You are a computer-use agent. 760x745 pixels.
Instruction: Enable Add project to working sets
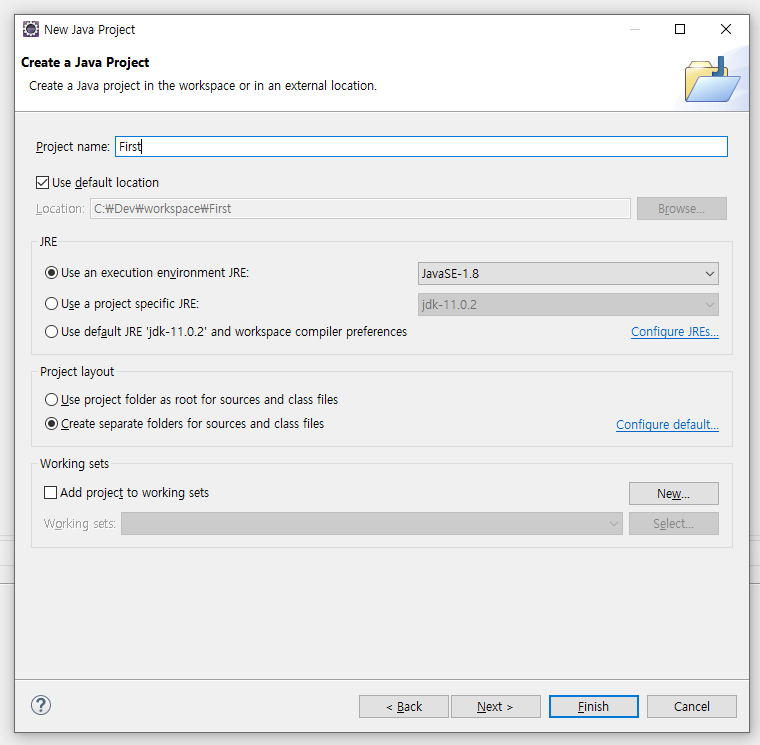click(51, 492)
